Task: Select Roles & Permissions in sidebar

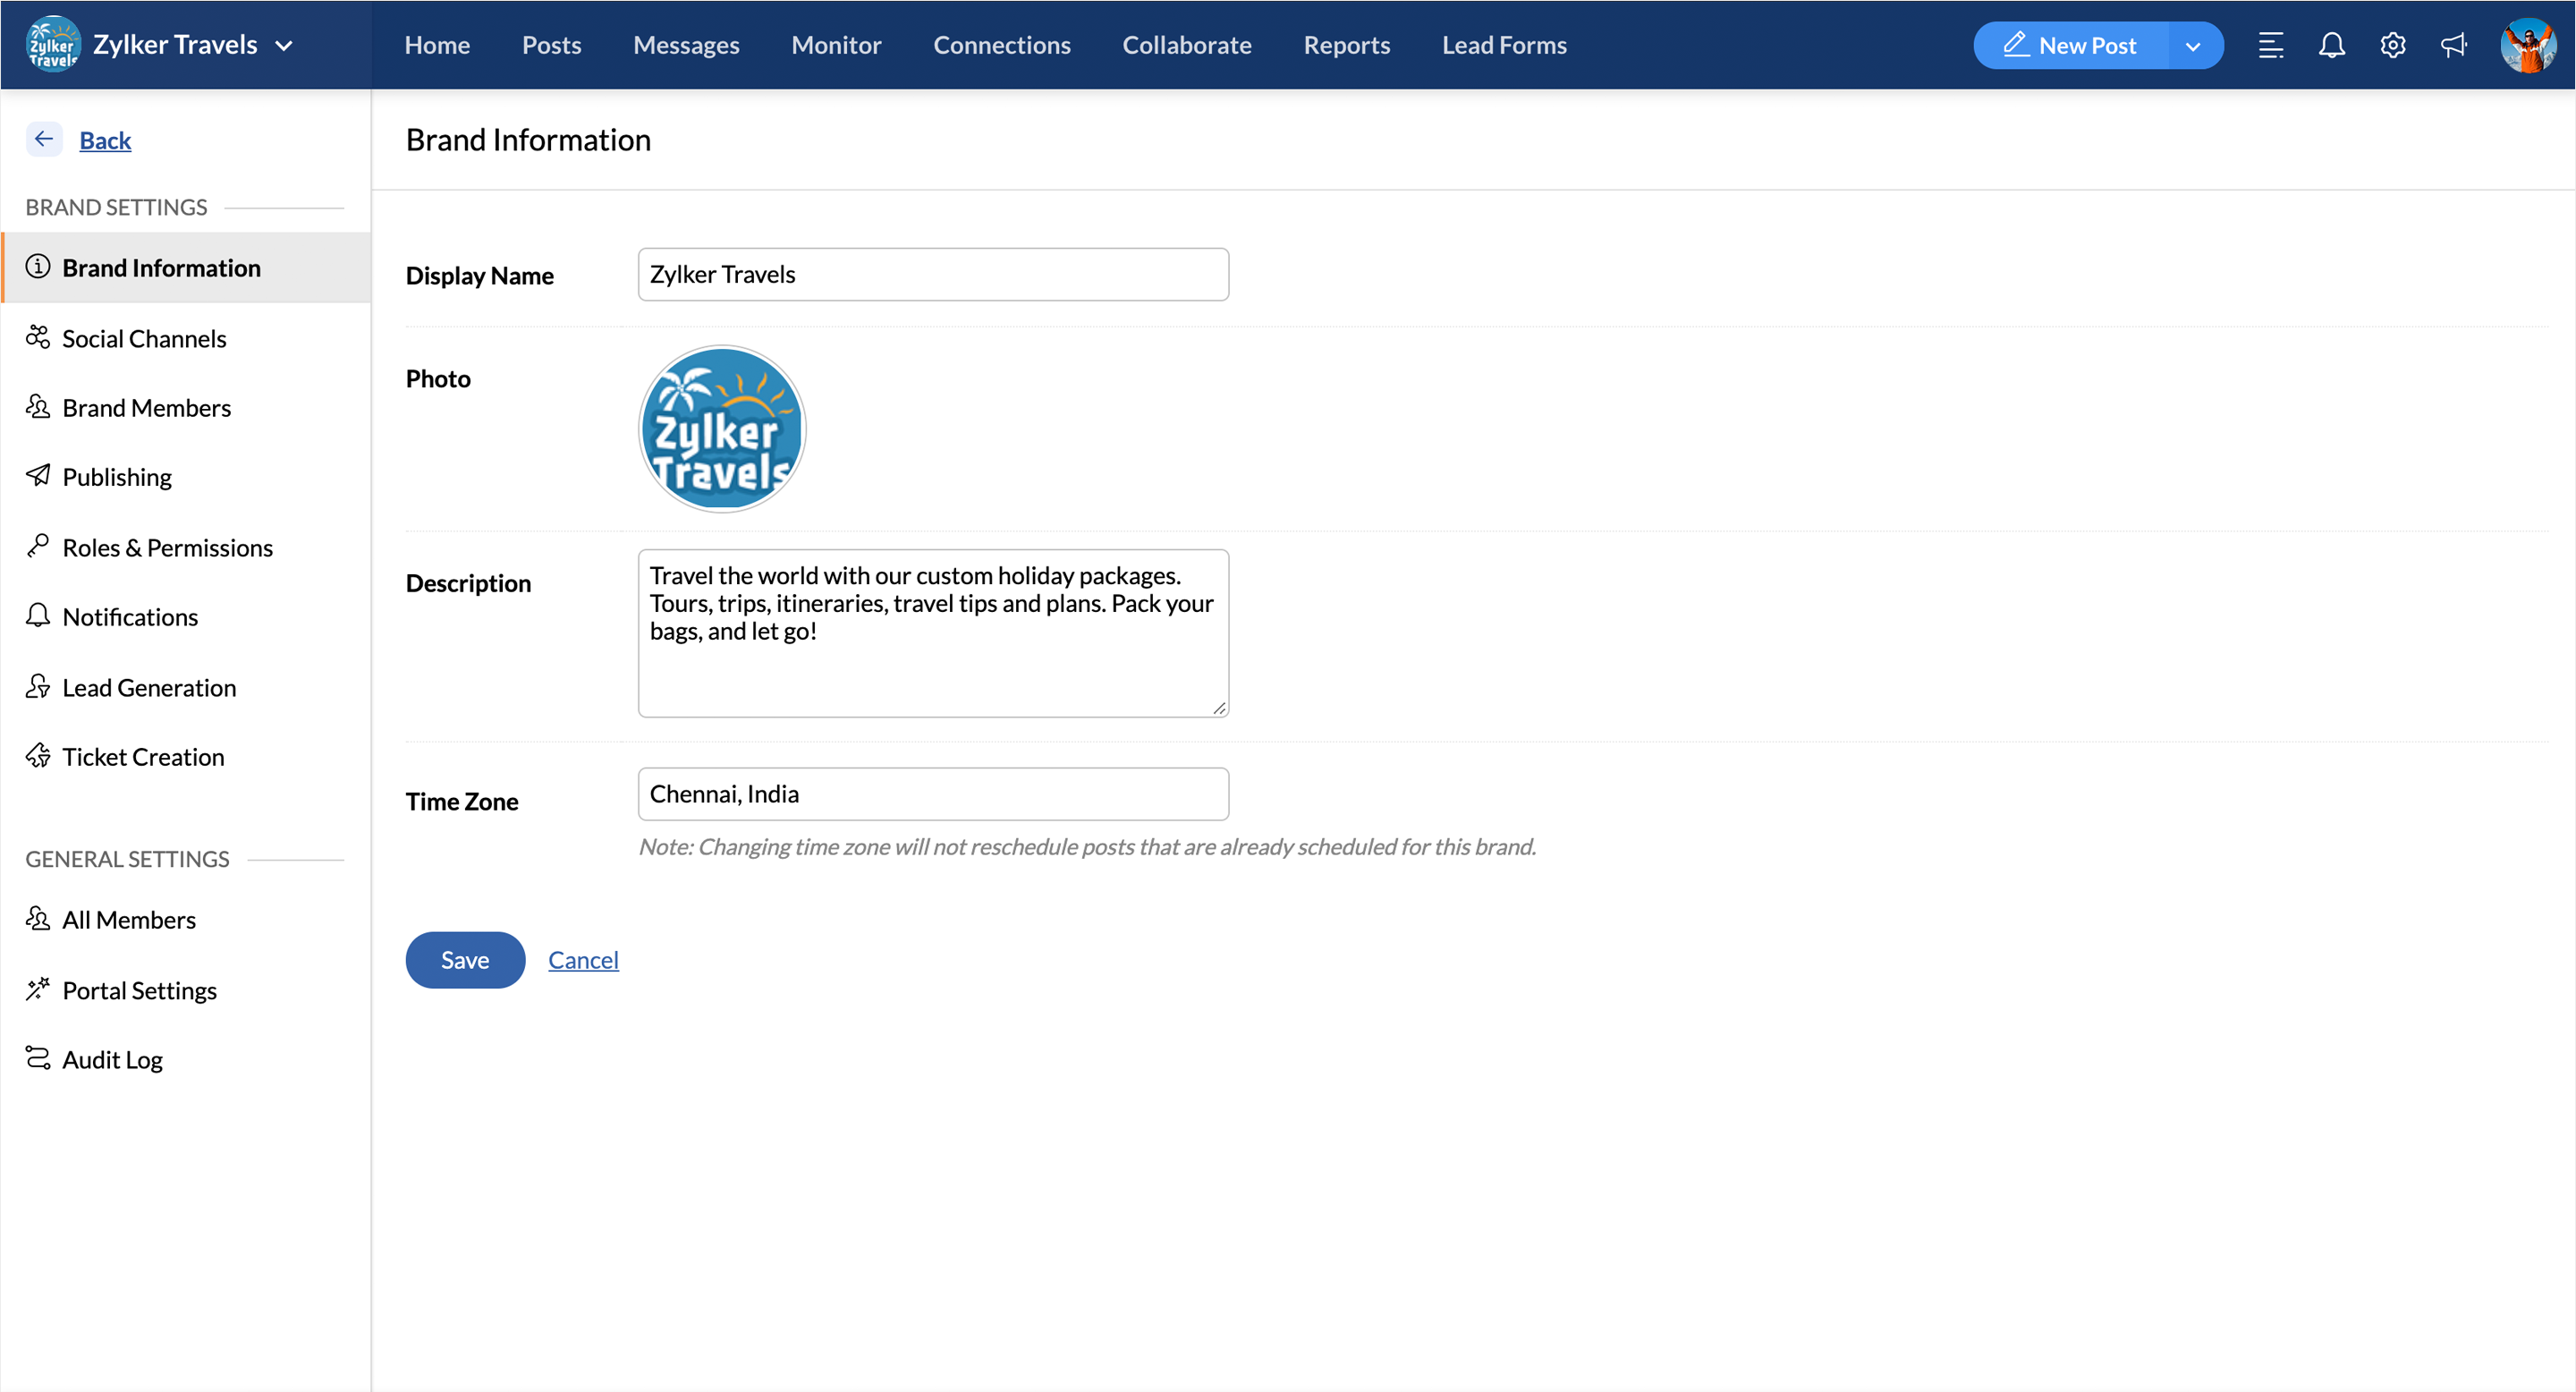Action: coord(167,547)
